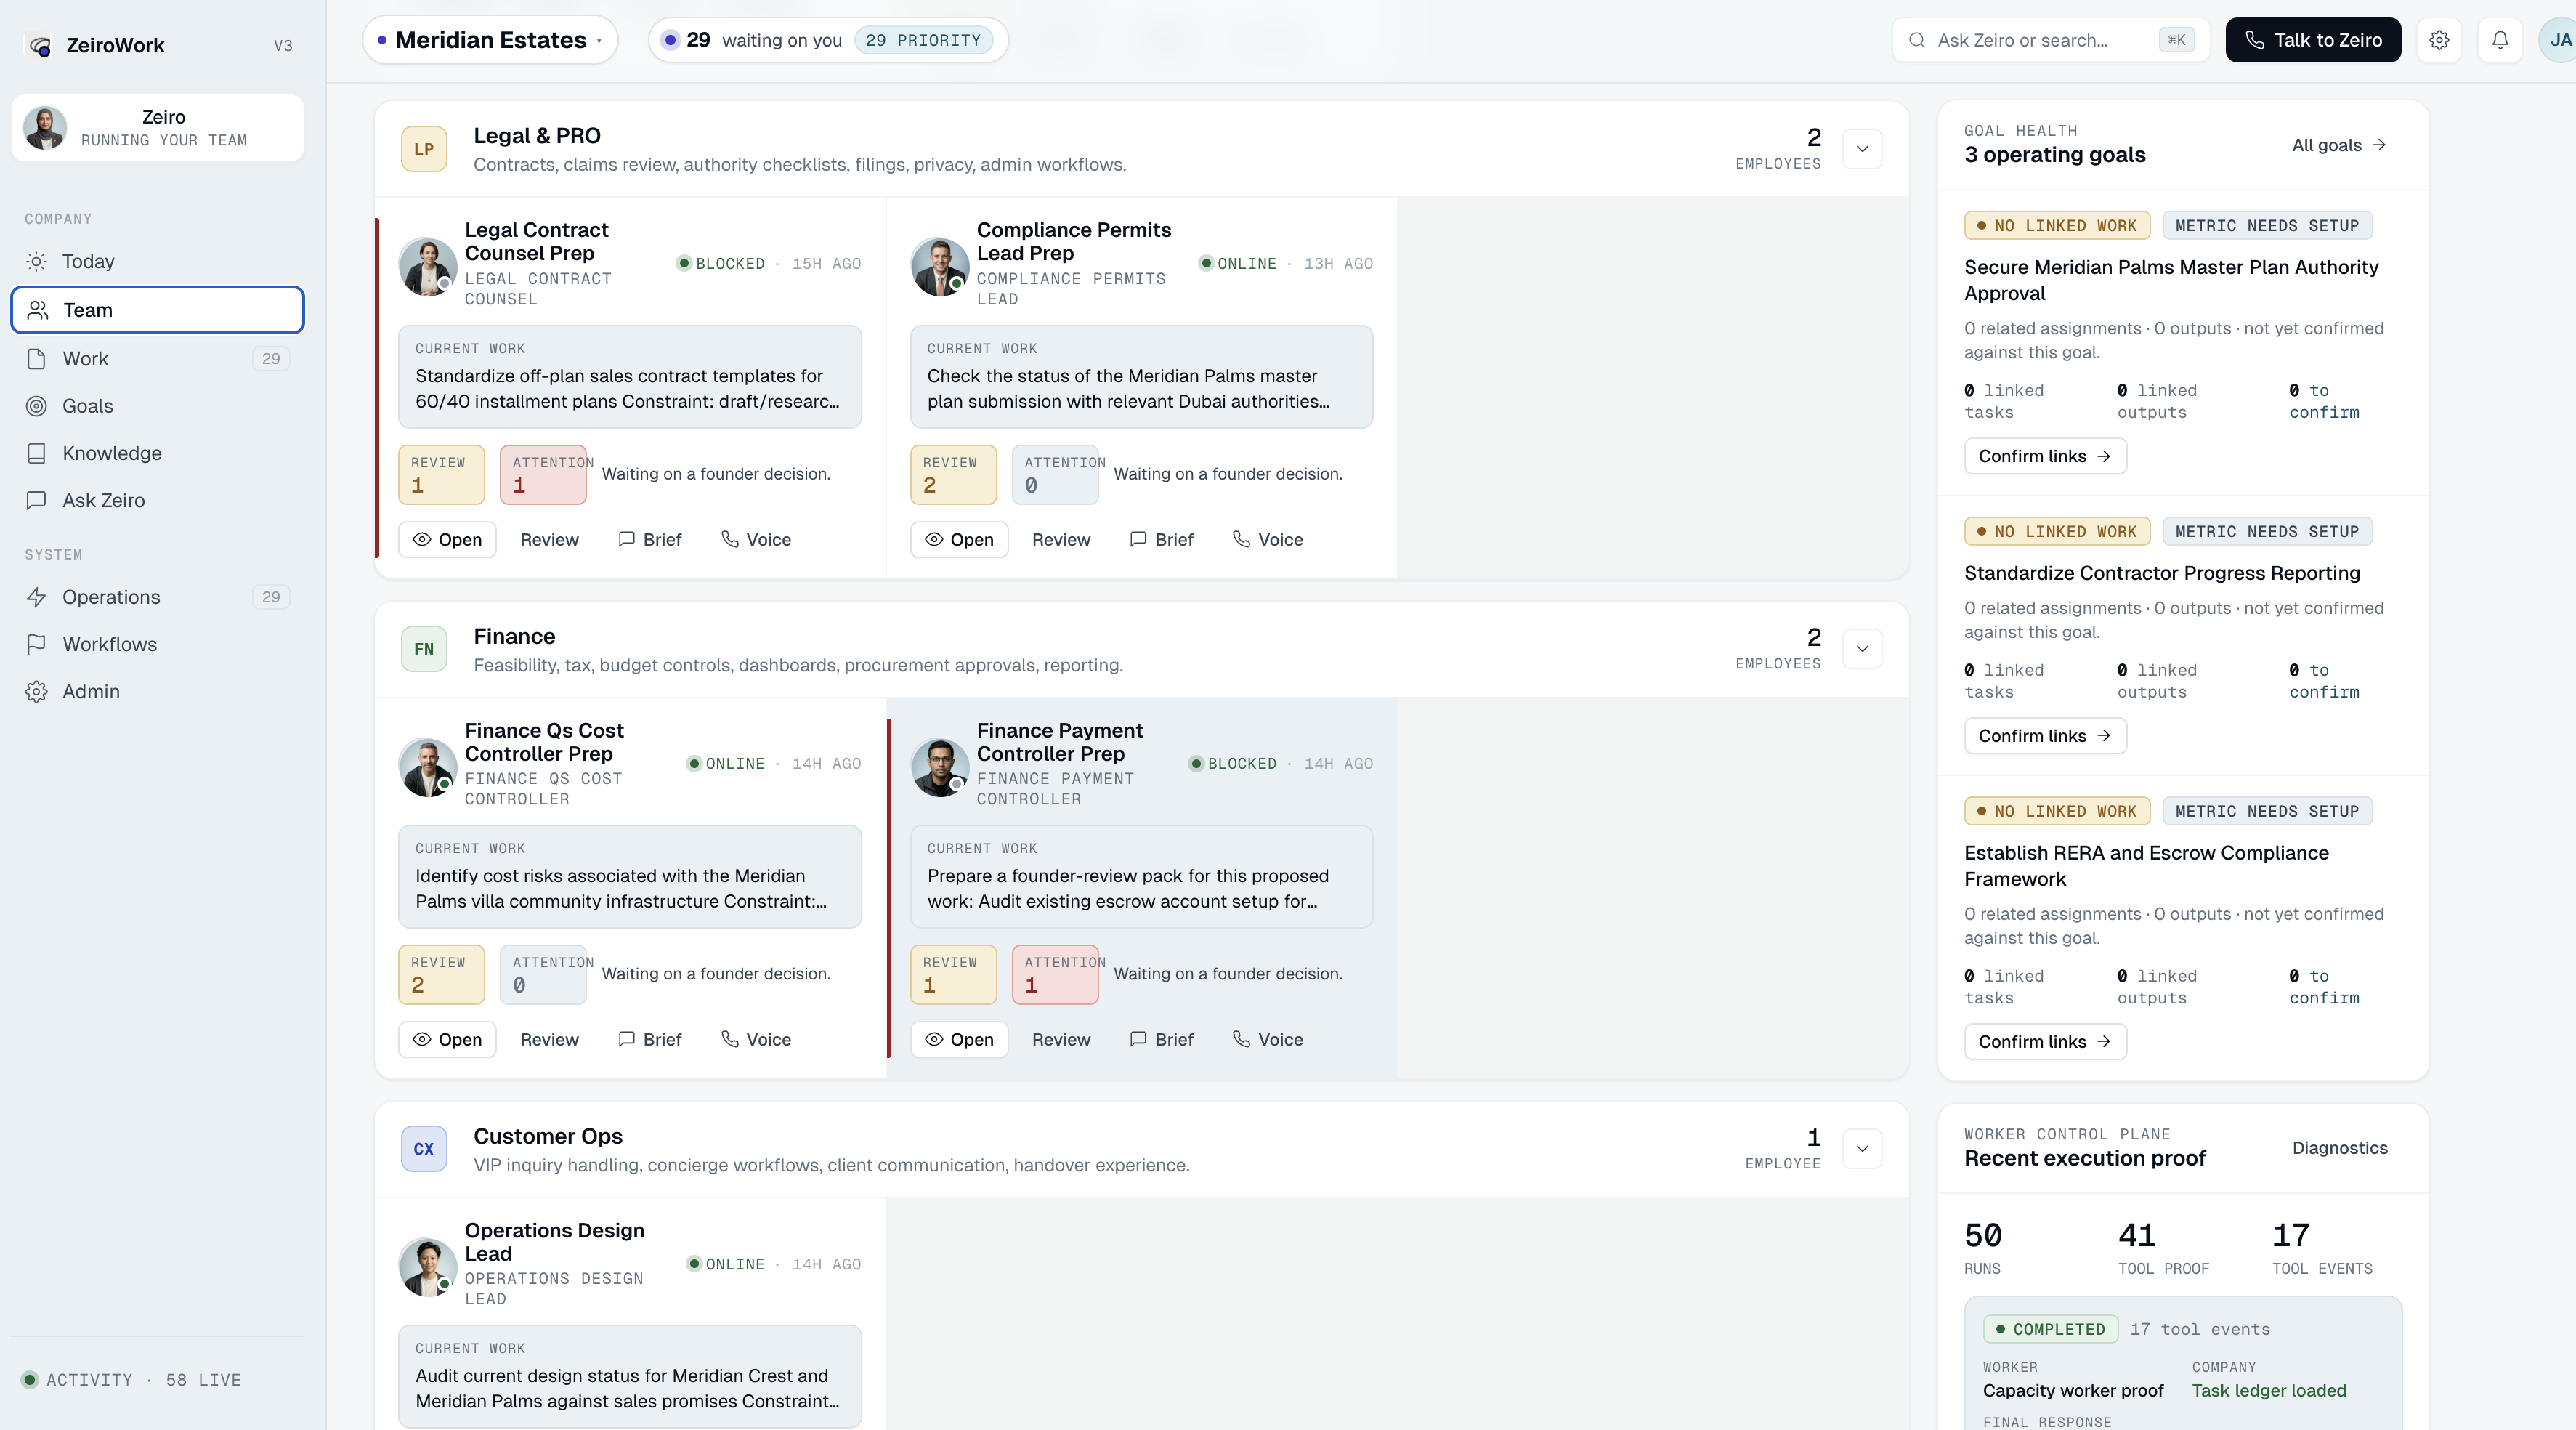Click Review for Compliance Permits Lead Prep
This screenshot has height=1430, width=2576.
1061,539
